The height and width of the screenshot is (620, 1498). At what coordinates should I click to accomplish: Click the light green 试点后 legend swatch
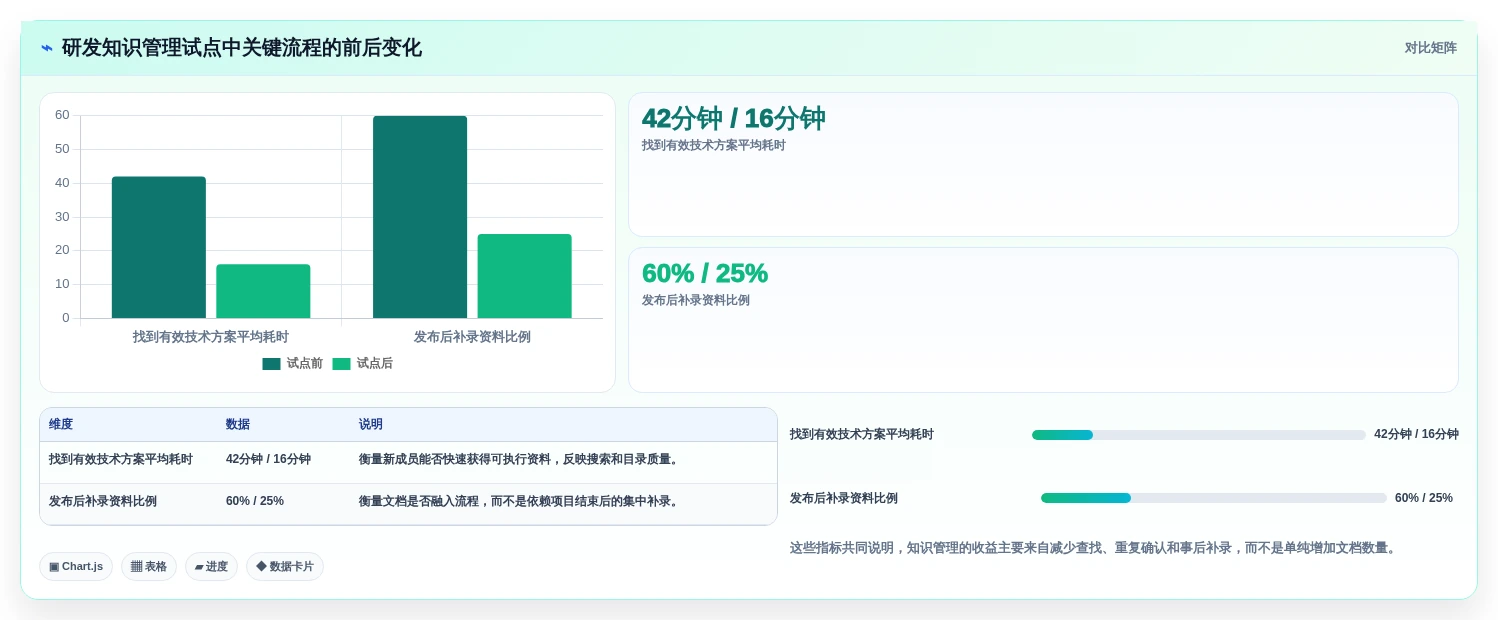coord(341,364)
